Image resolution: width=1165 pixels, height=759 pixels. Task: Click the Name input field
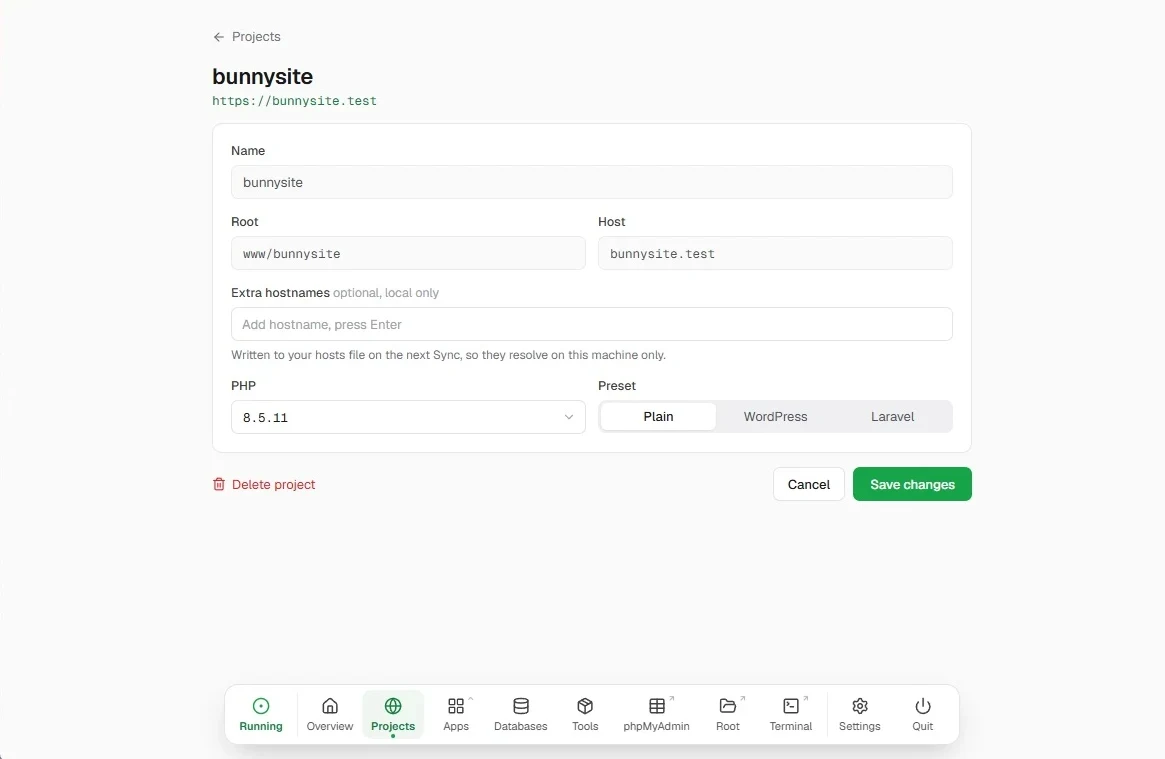pos(591,182)
